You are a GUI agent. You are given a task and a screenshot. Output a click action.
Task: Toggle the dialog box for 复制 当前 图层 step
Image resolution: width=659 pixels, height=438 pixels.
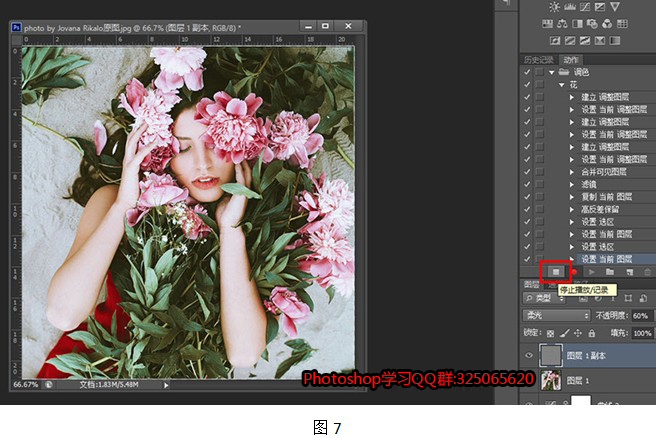539,197
